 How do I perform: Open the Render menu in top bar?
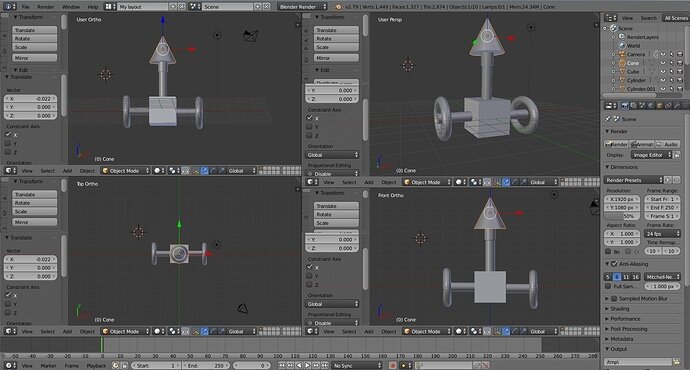[46, 7]
